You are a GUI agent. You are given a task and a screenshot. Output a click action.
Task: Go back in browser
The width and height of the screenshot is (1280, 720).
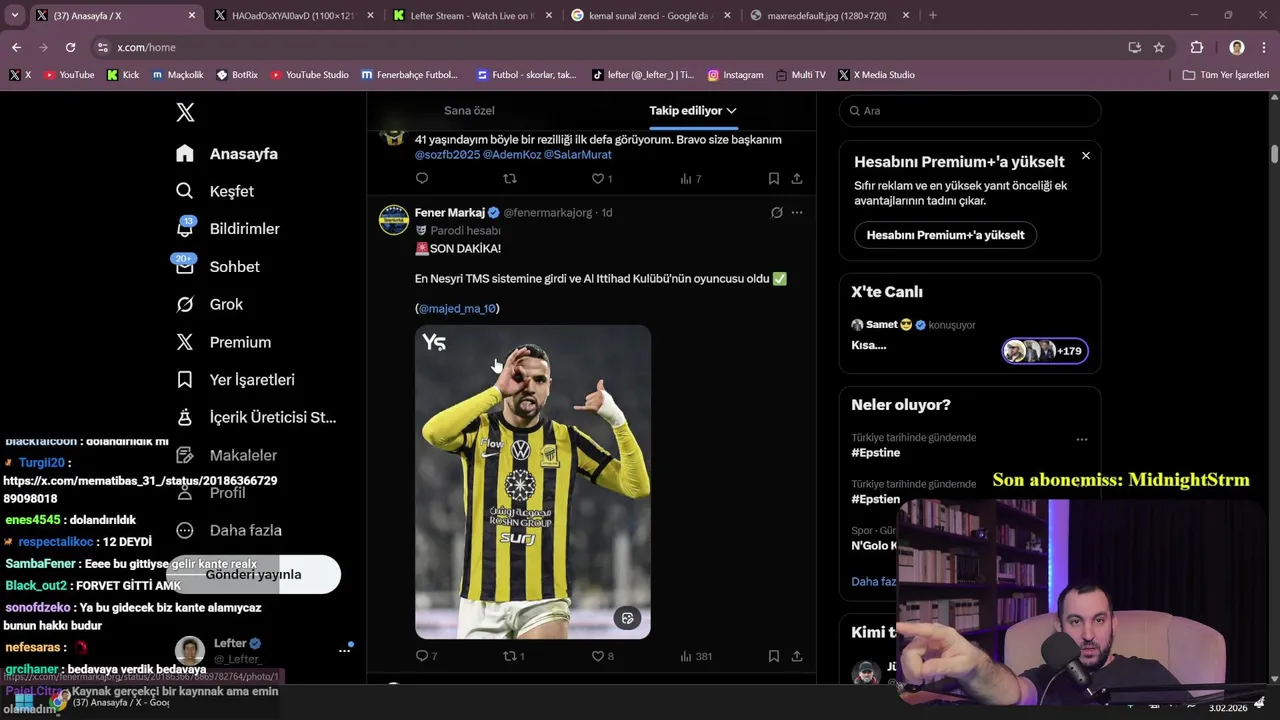click(x=16, y=47)
